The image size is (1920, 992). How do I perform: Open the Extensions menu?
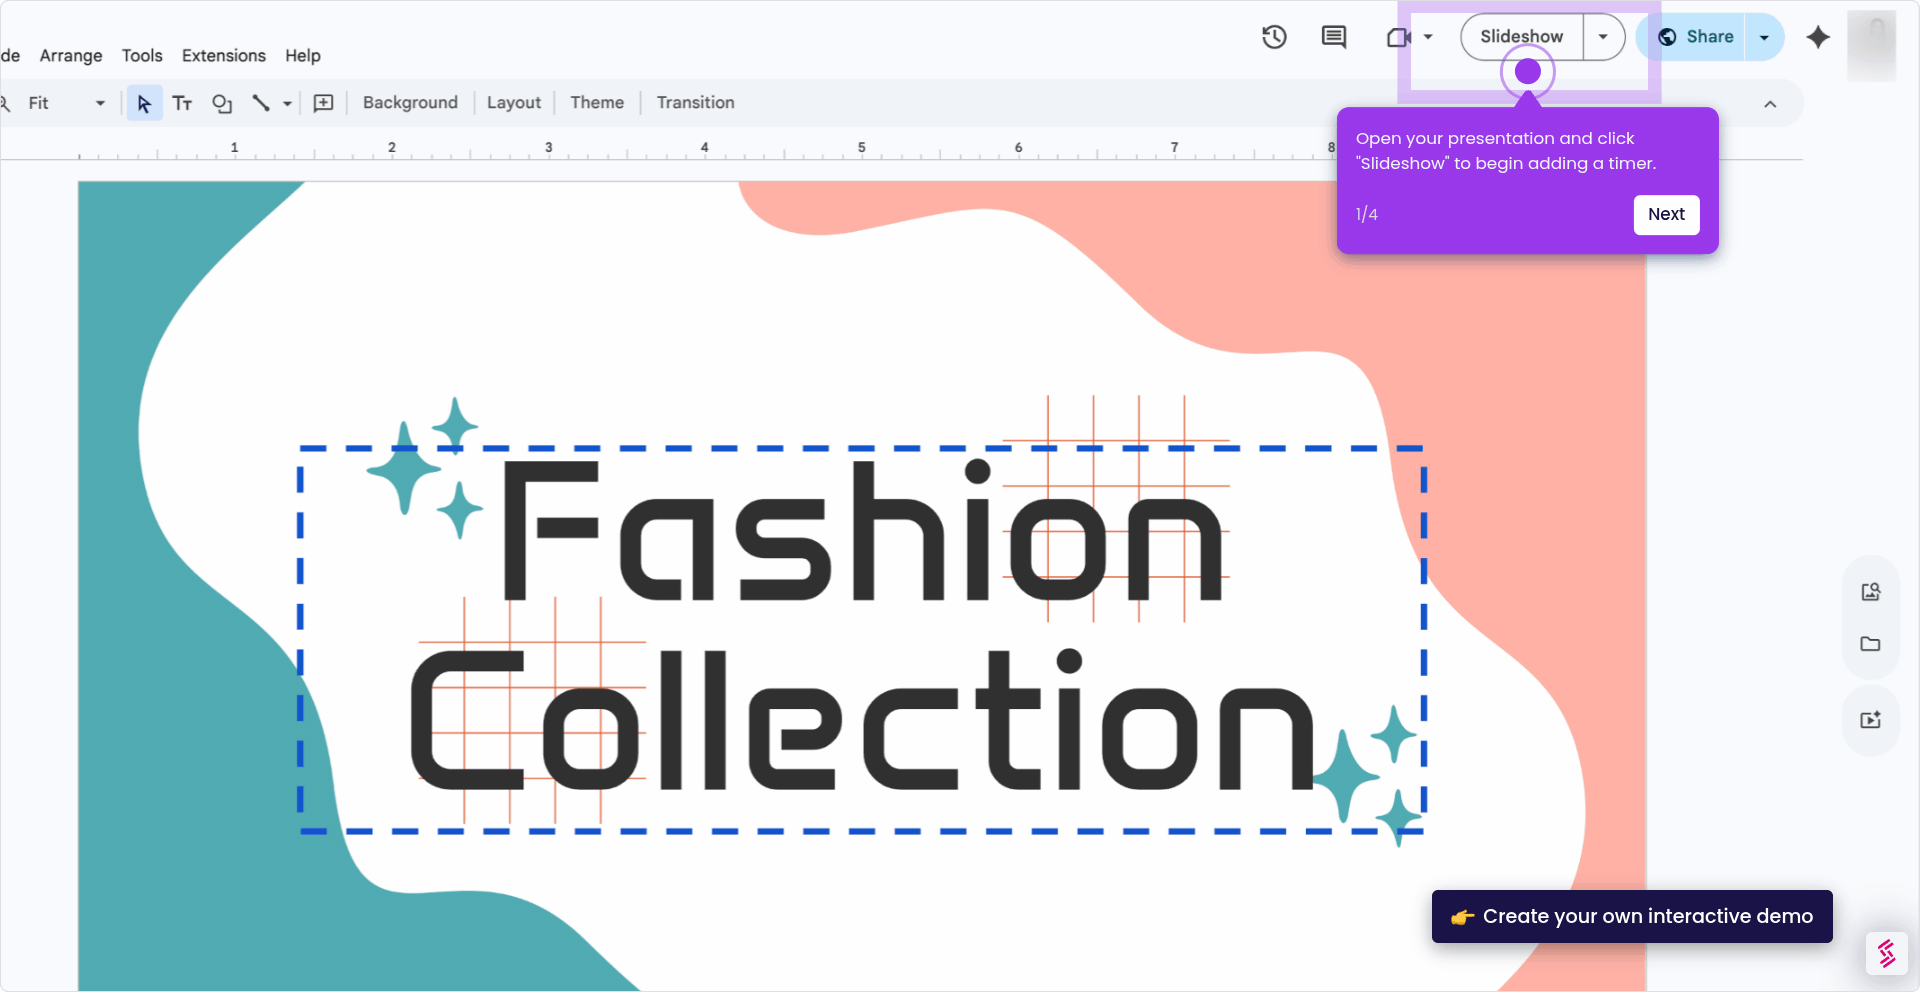click(x=224, y=56)
